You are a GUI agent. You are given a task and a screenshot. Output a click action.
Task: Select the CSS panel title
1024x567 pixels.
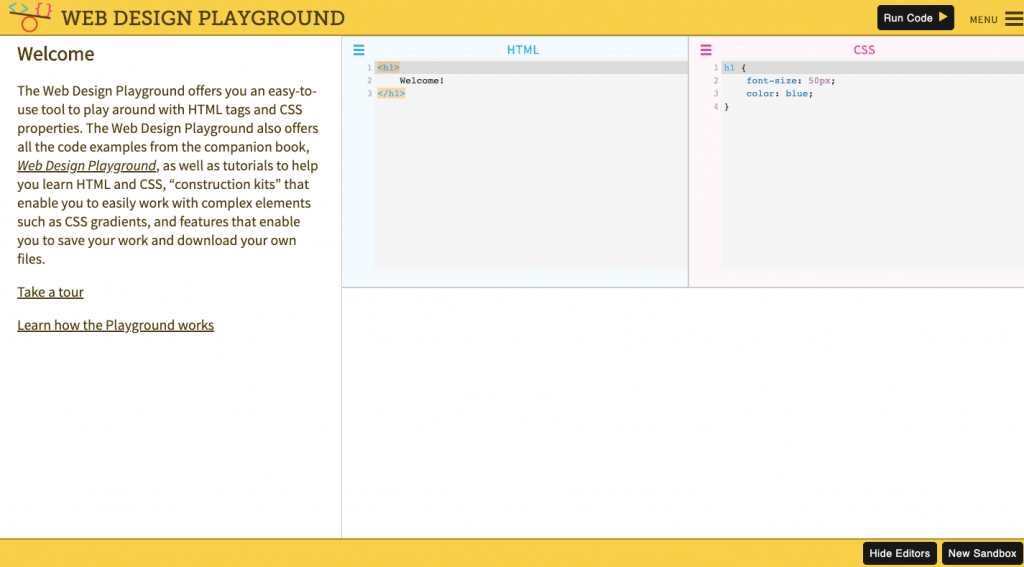pos(864,49)
